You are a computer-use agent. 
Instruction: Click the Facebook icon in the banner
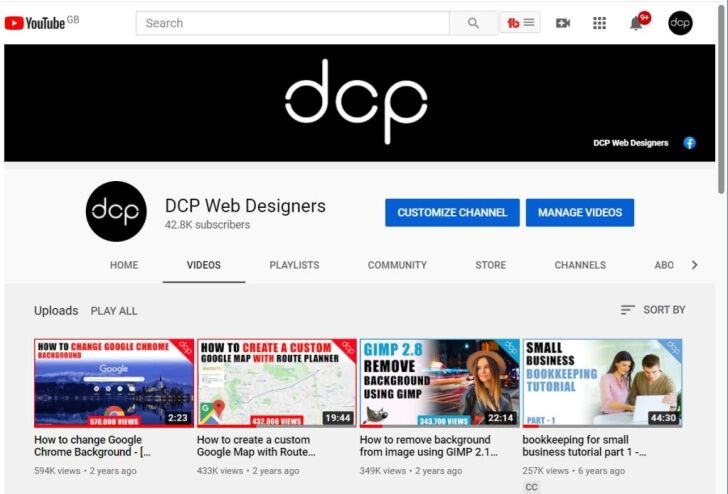click(689, 143)
